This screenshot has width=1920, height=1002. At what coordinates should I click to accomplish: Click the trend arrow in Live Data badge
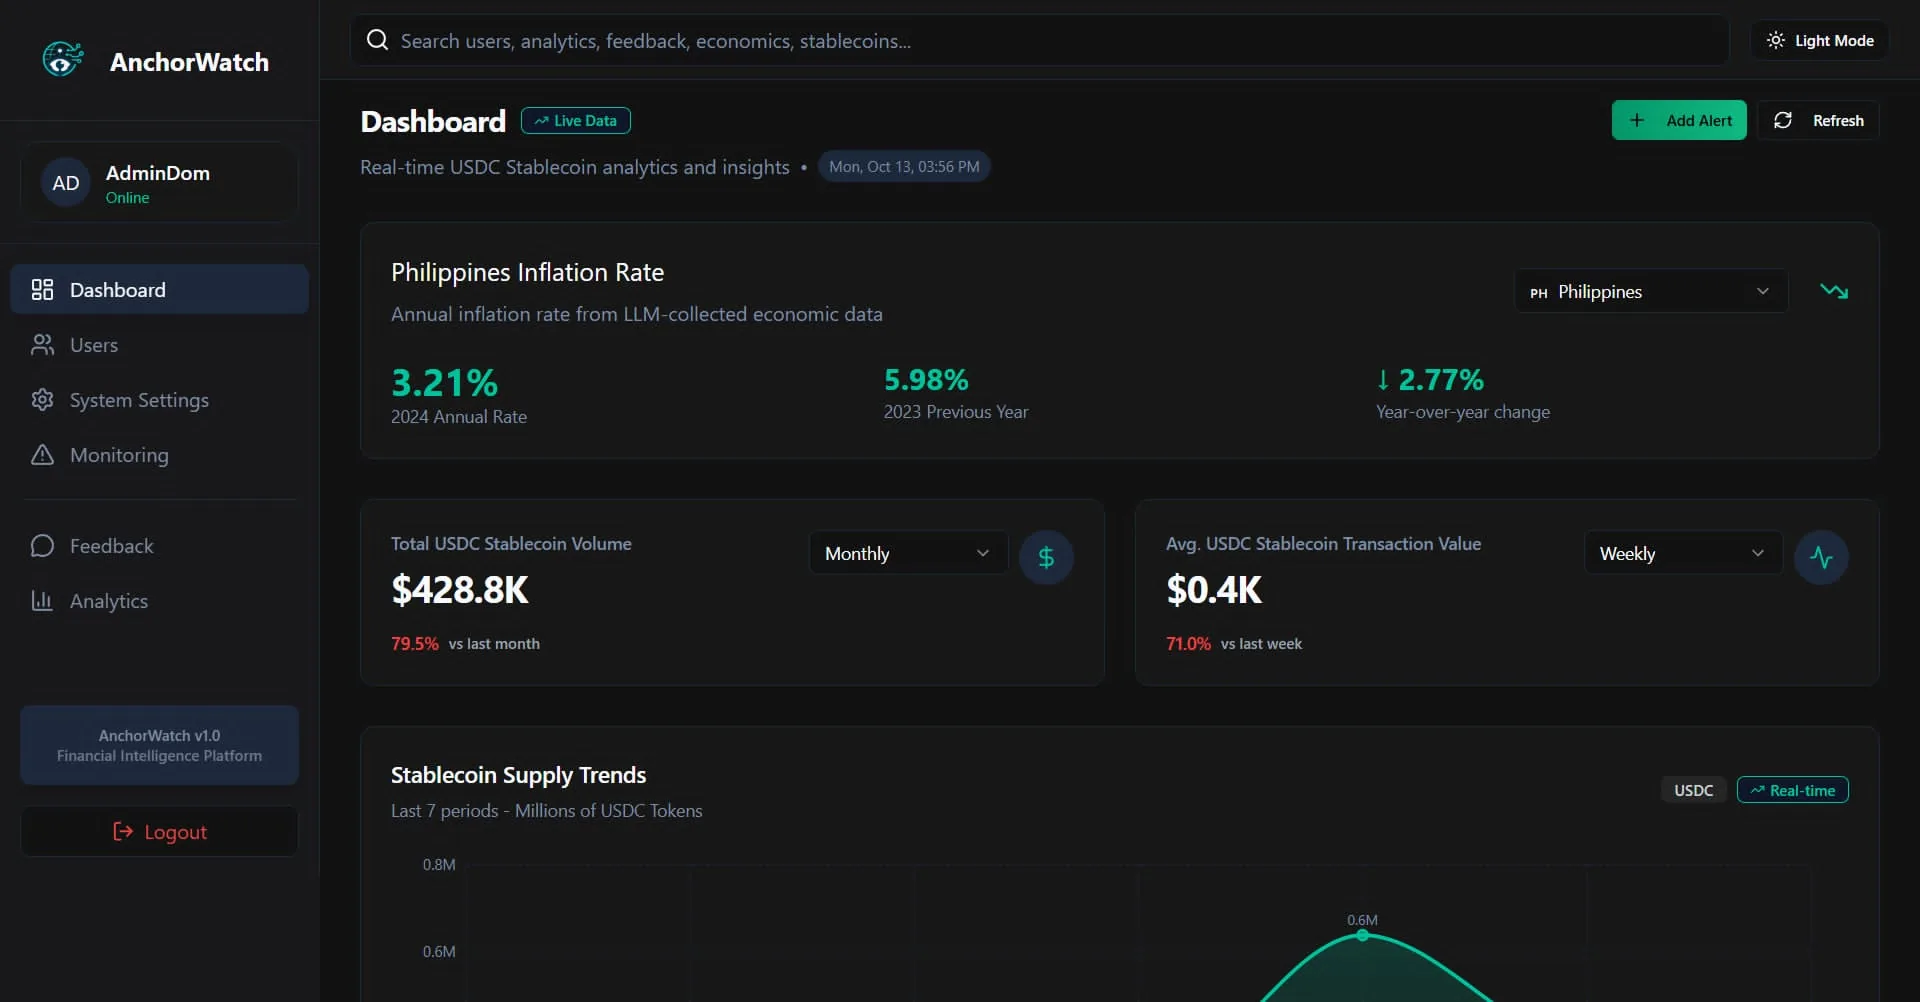[541, 121]
